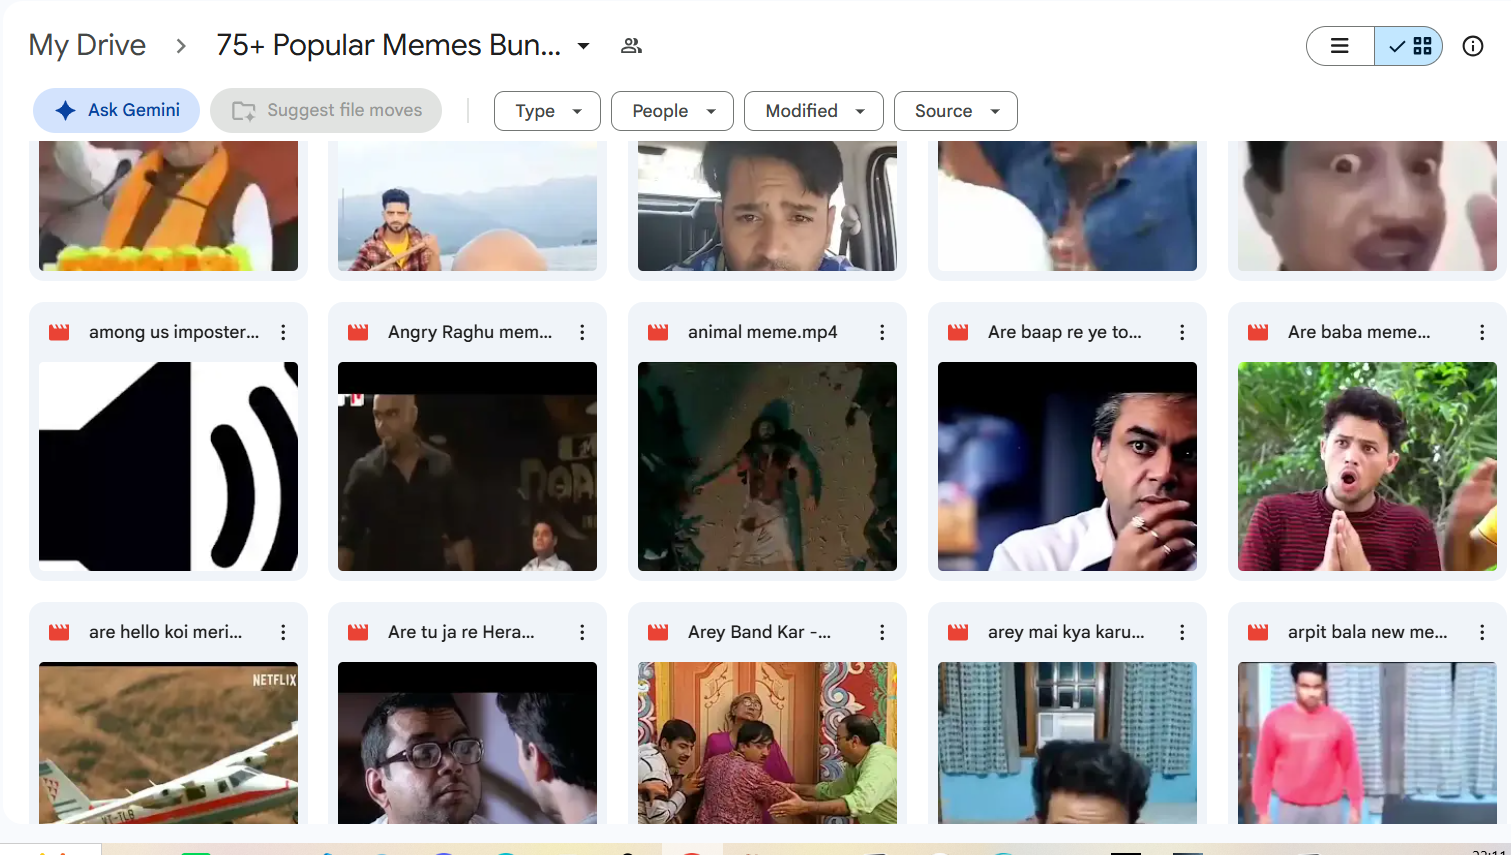Screen dimensions: 1511x855
Task: Switch to list layout view
Action: 1340,46
